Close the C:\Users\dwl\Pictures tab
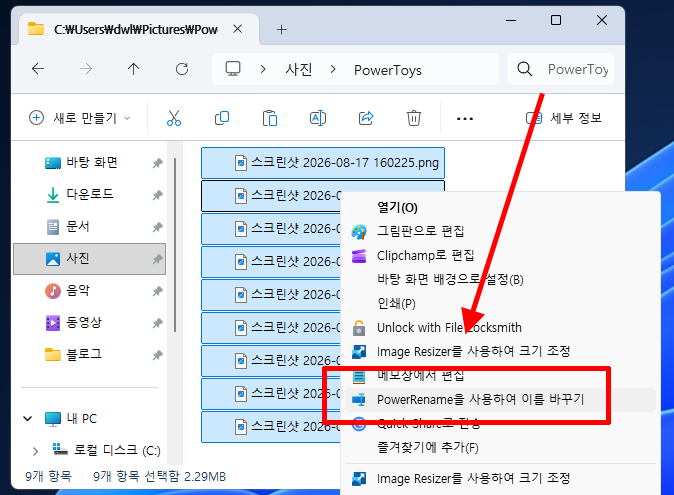This screenshot has width=674, height=495. point(238,29)
